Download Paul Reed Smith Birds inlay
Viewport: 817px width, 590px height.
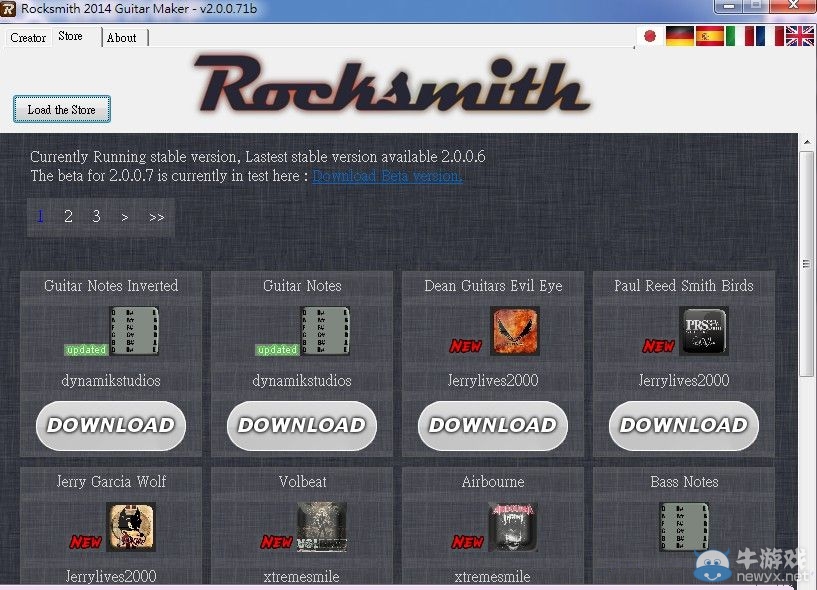[x=684, y=425]
